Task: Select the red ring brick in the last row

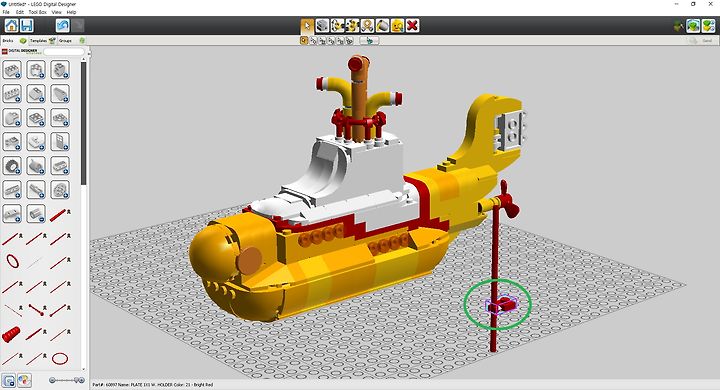Action: (x=60, y=358)
